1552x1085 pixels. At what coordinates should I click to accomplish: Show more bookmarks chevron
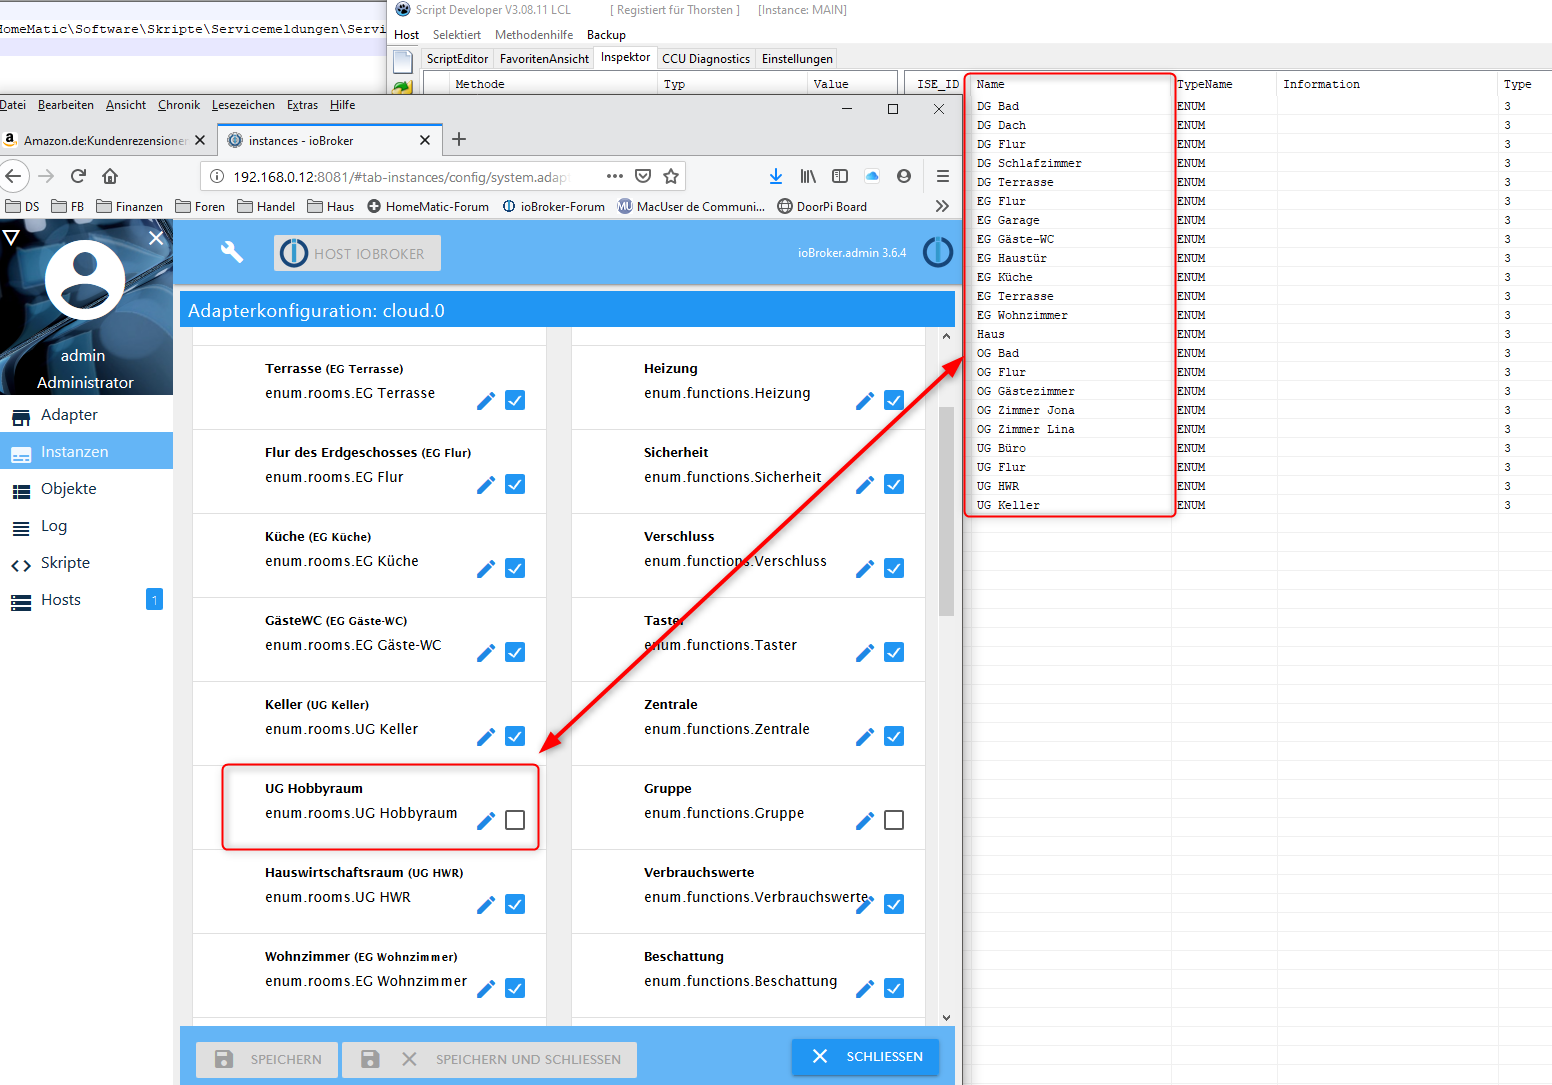(941, 206)
